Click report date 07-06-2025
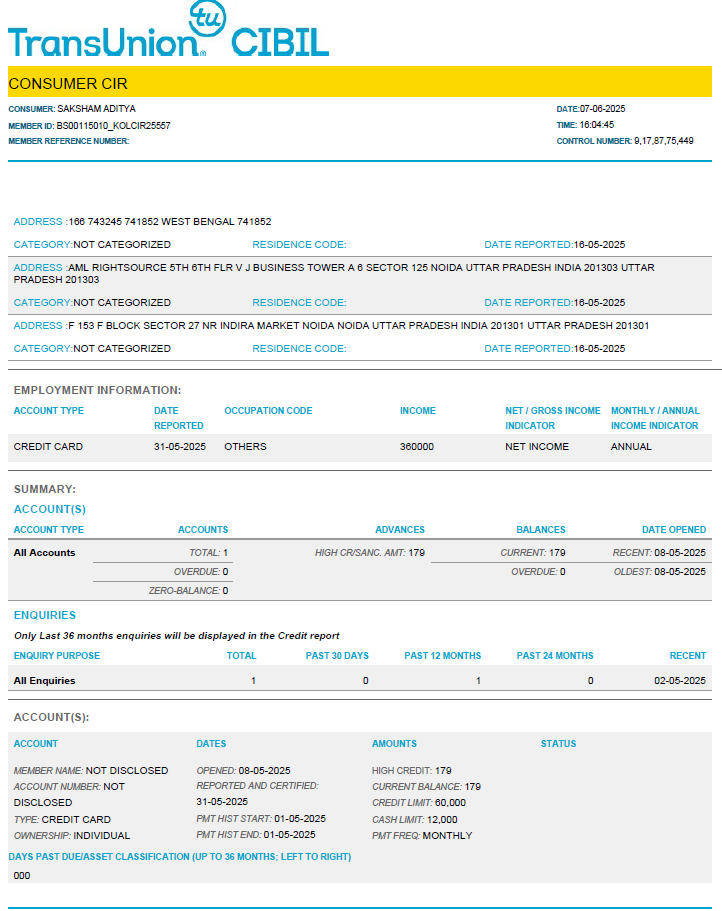Image resolution: width=722 pixels, height=911 pixels. [602, 109]
